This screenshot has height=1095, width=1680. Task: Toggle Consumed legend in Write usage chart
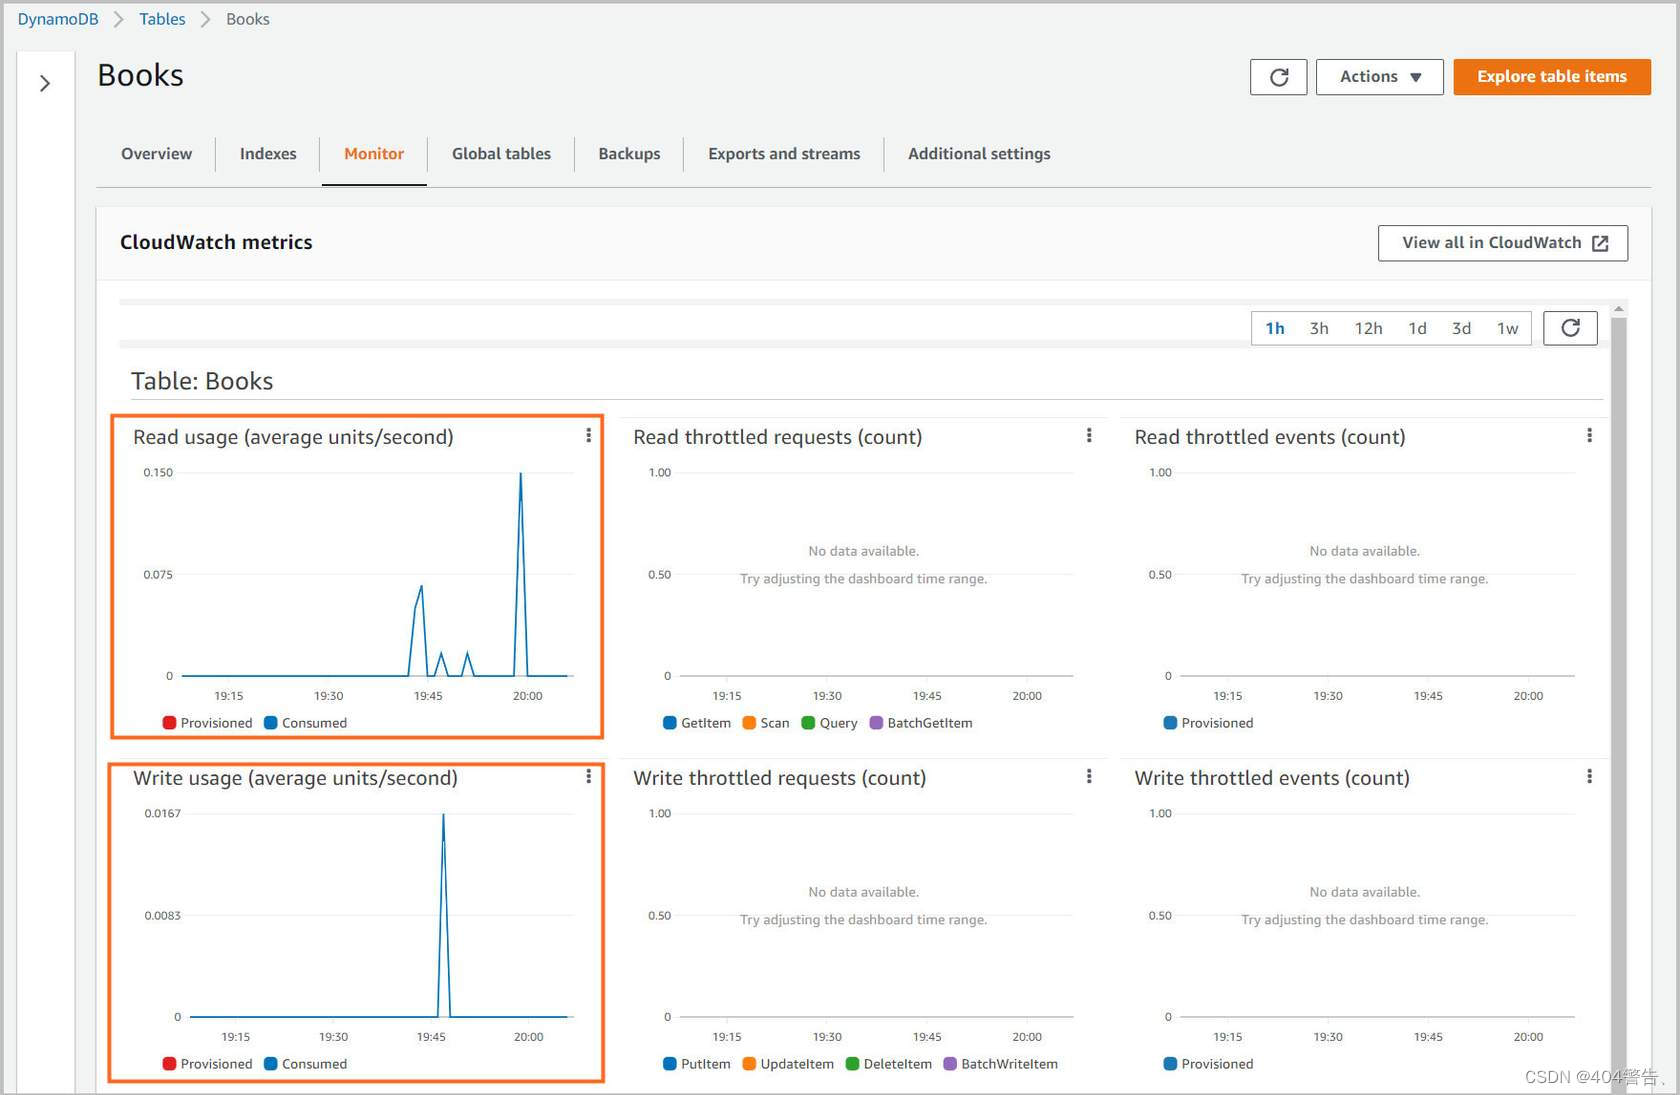point(305,1064)
